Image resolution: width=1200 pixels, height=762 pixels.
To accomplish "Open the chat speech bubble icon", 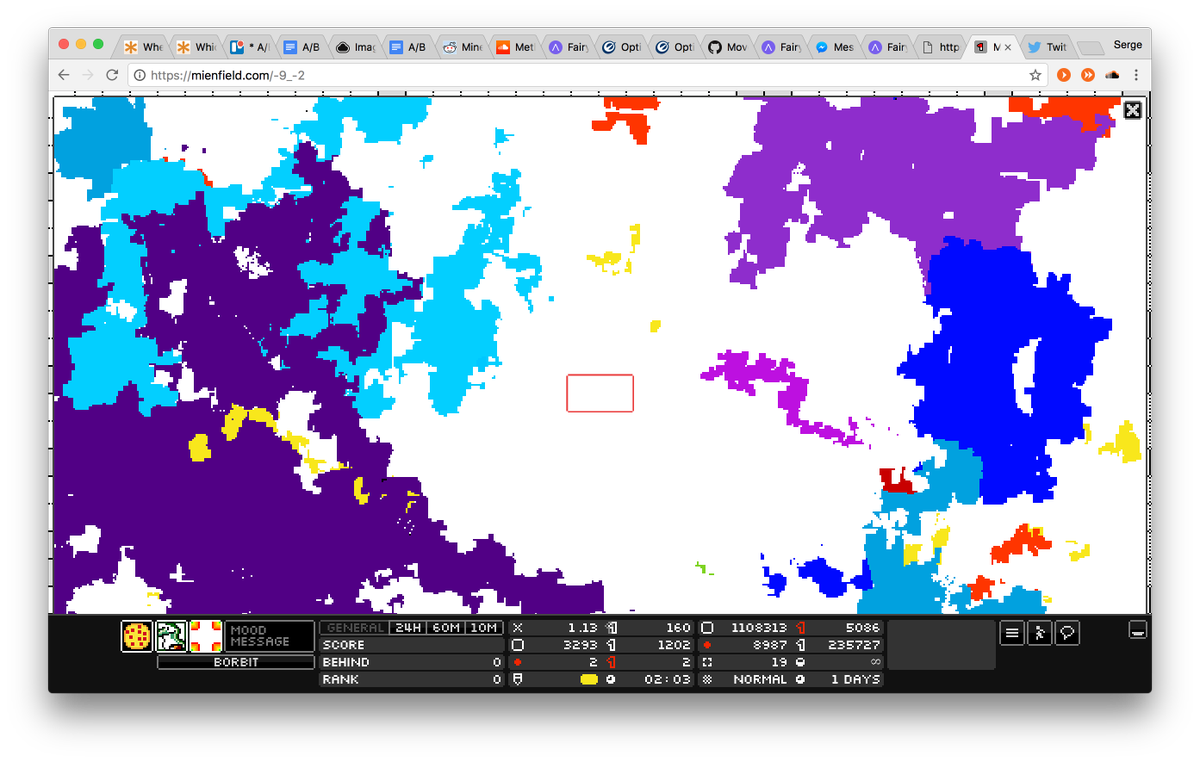I will (x=1067, y=633).
